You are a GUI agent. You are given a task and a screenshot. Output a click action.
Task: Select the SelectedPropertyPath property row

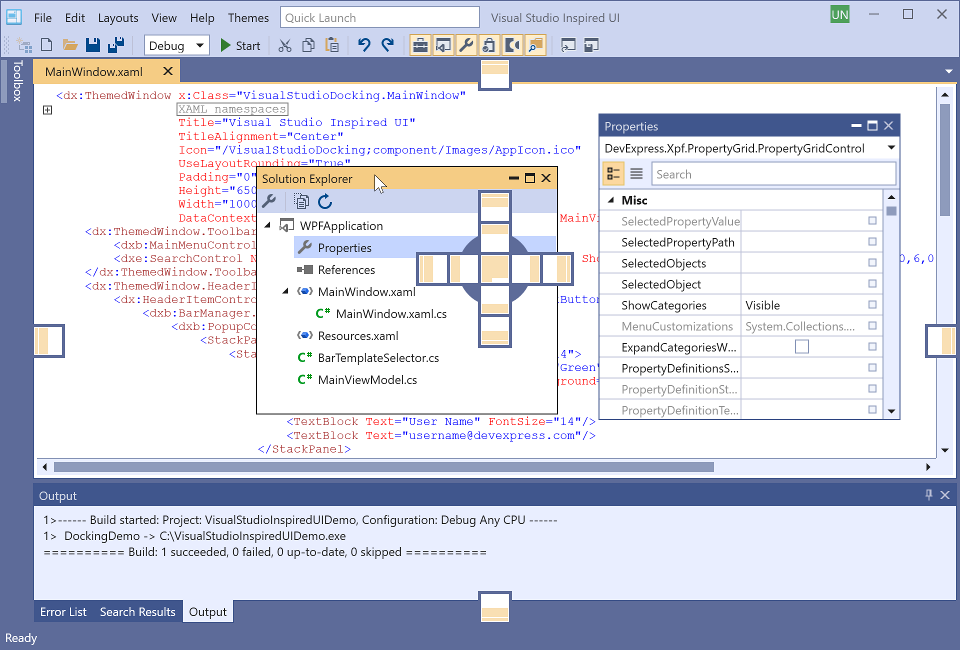741,242
